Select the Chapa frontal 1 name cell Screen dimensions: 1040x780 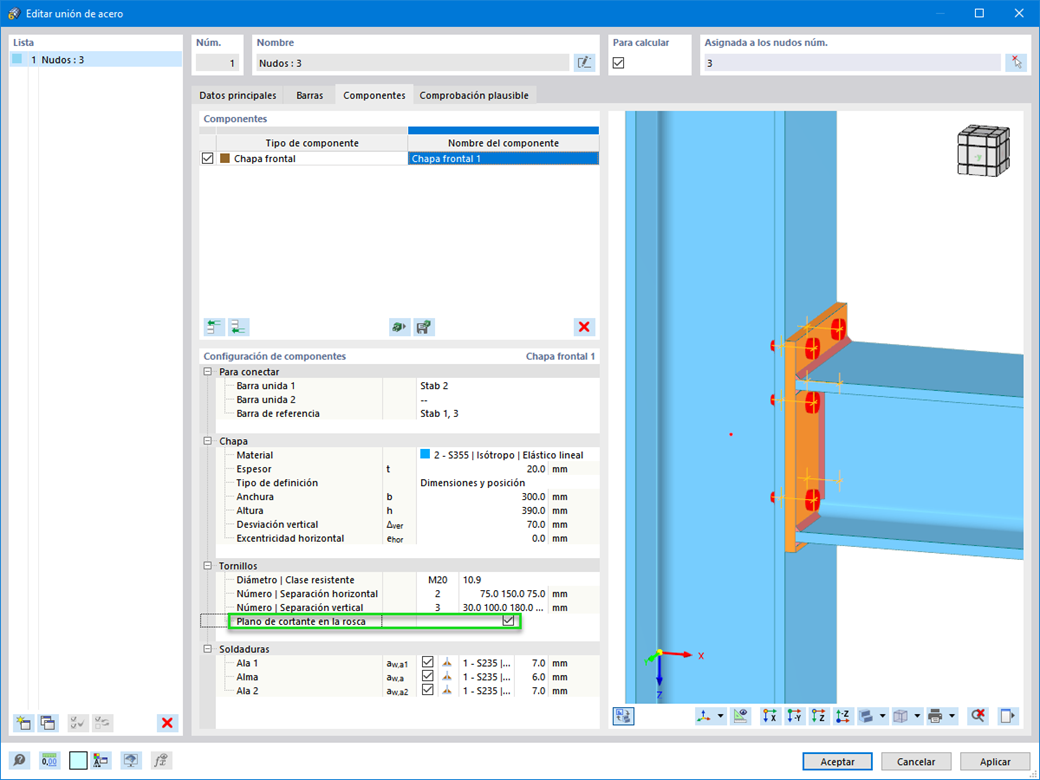click(x=503, y=159)
